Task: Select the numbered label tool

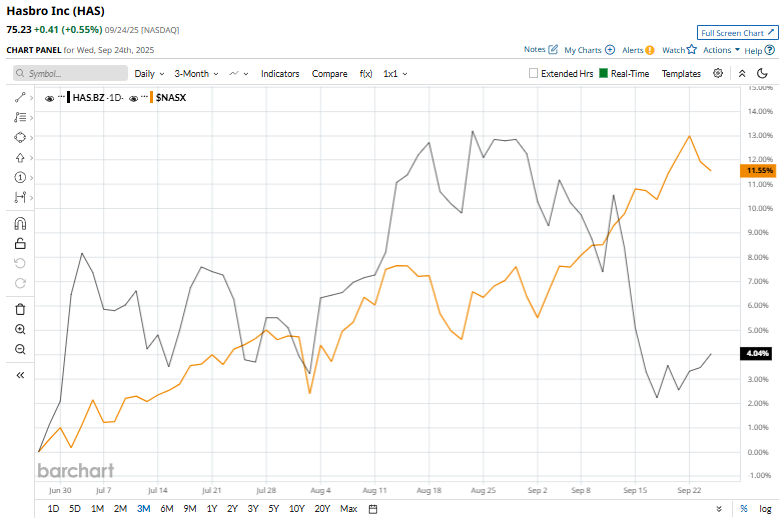Action: tap(20, 177)
